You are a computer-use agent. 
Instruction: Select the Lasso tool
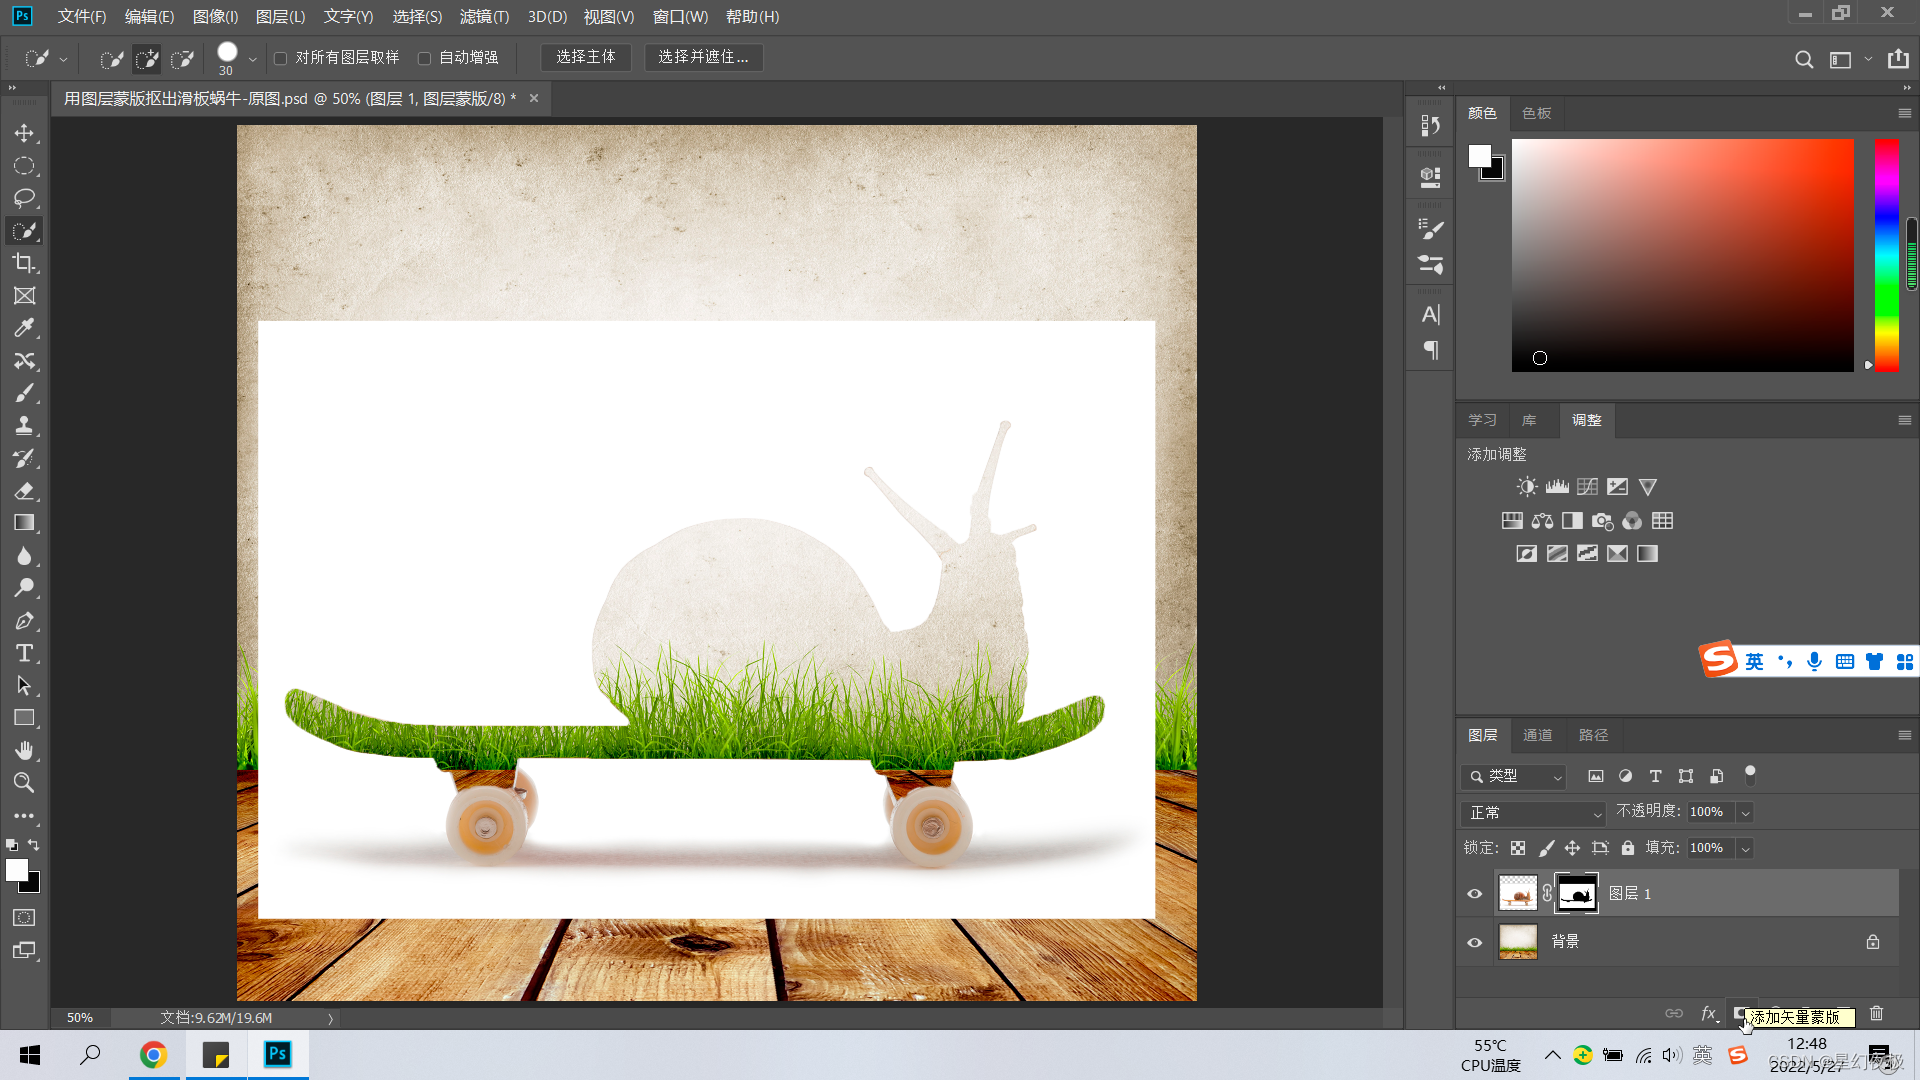[24, 198]
